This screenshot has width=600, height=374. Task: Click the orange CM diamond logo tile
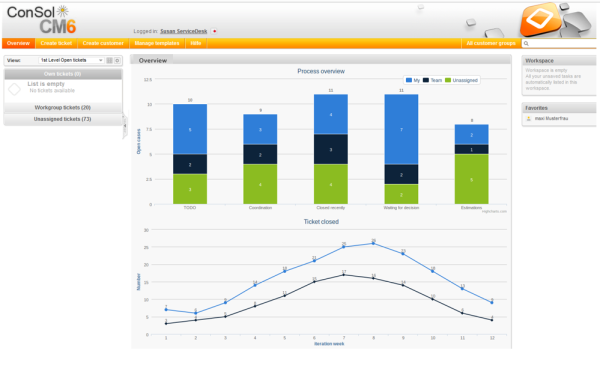[x=541, y=19]
